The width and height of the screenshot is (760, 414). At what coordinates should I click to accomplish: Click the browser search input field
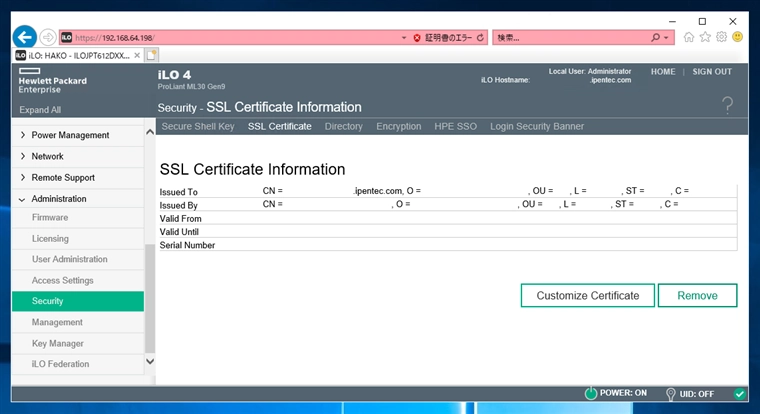[x=572, y=38]
